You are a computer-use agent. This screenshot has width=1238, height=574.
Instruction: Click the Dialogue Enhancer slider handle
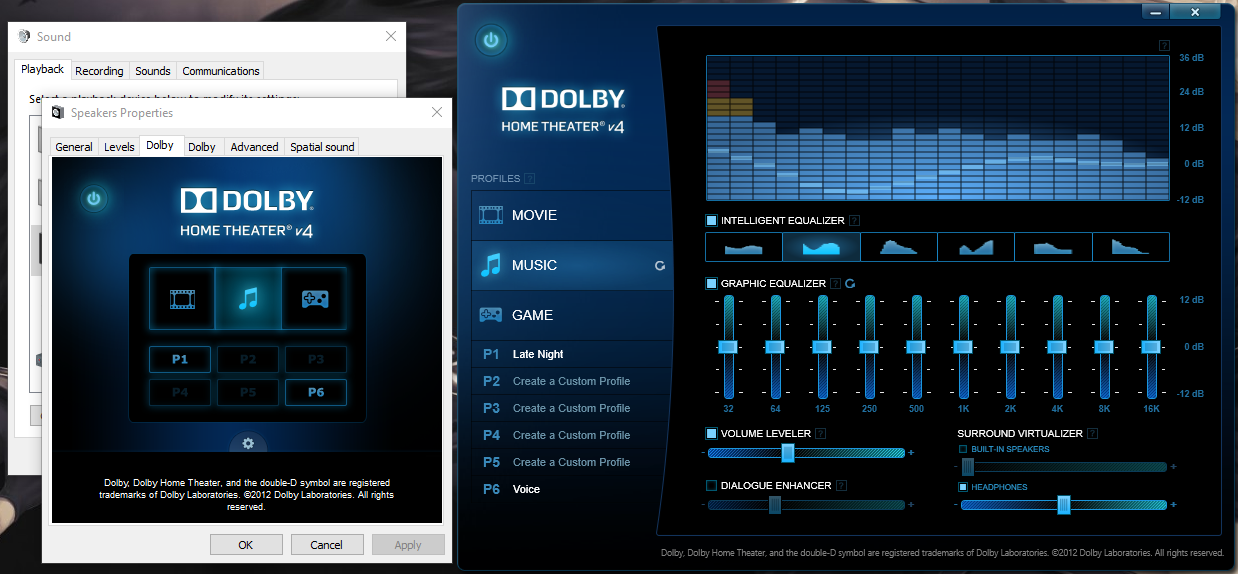(x=775, y=505)
